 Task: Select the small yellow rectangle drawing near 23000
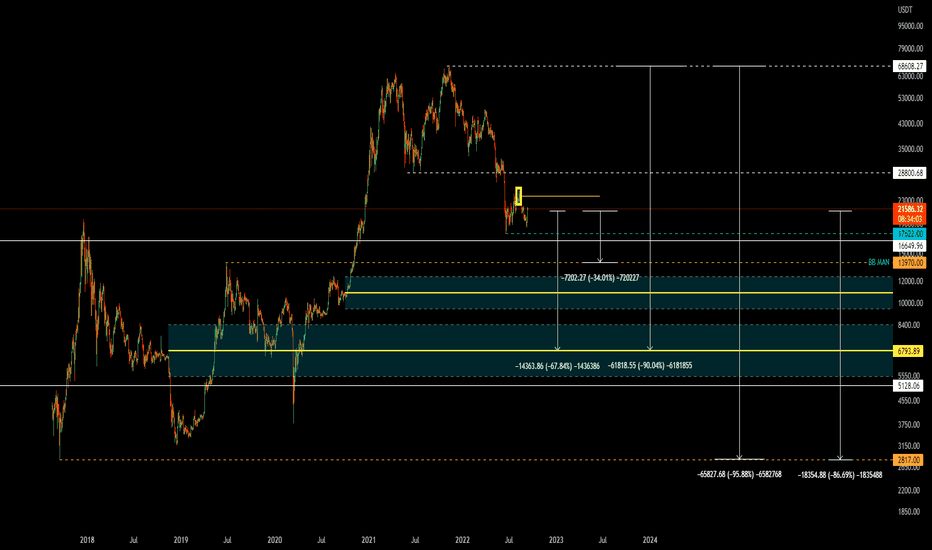click(x=518, y=196)
